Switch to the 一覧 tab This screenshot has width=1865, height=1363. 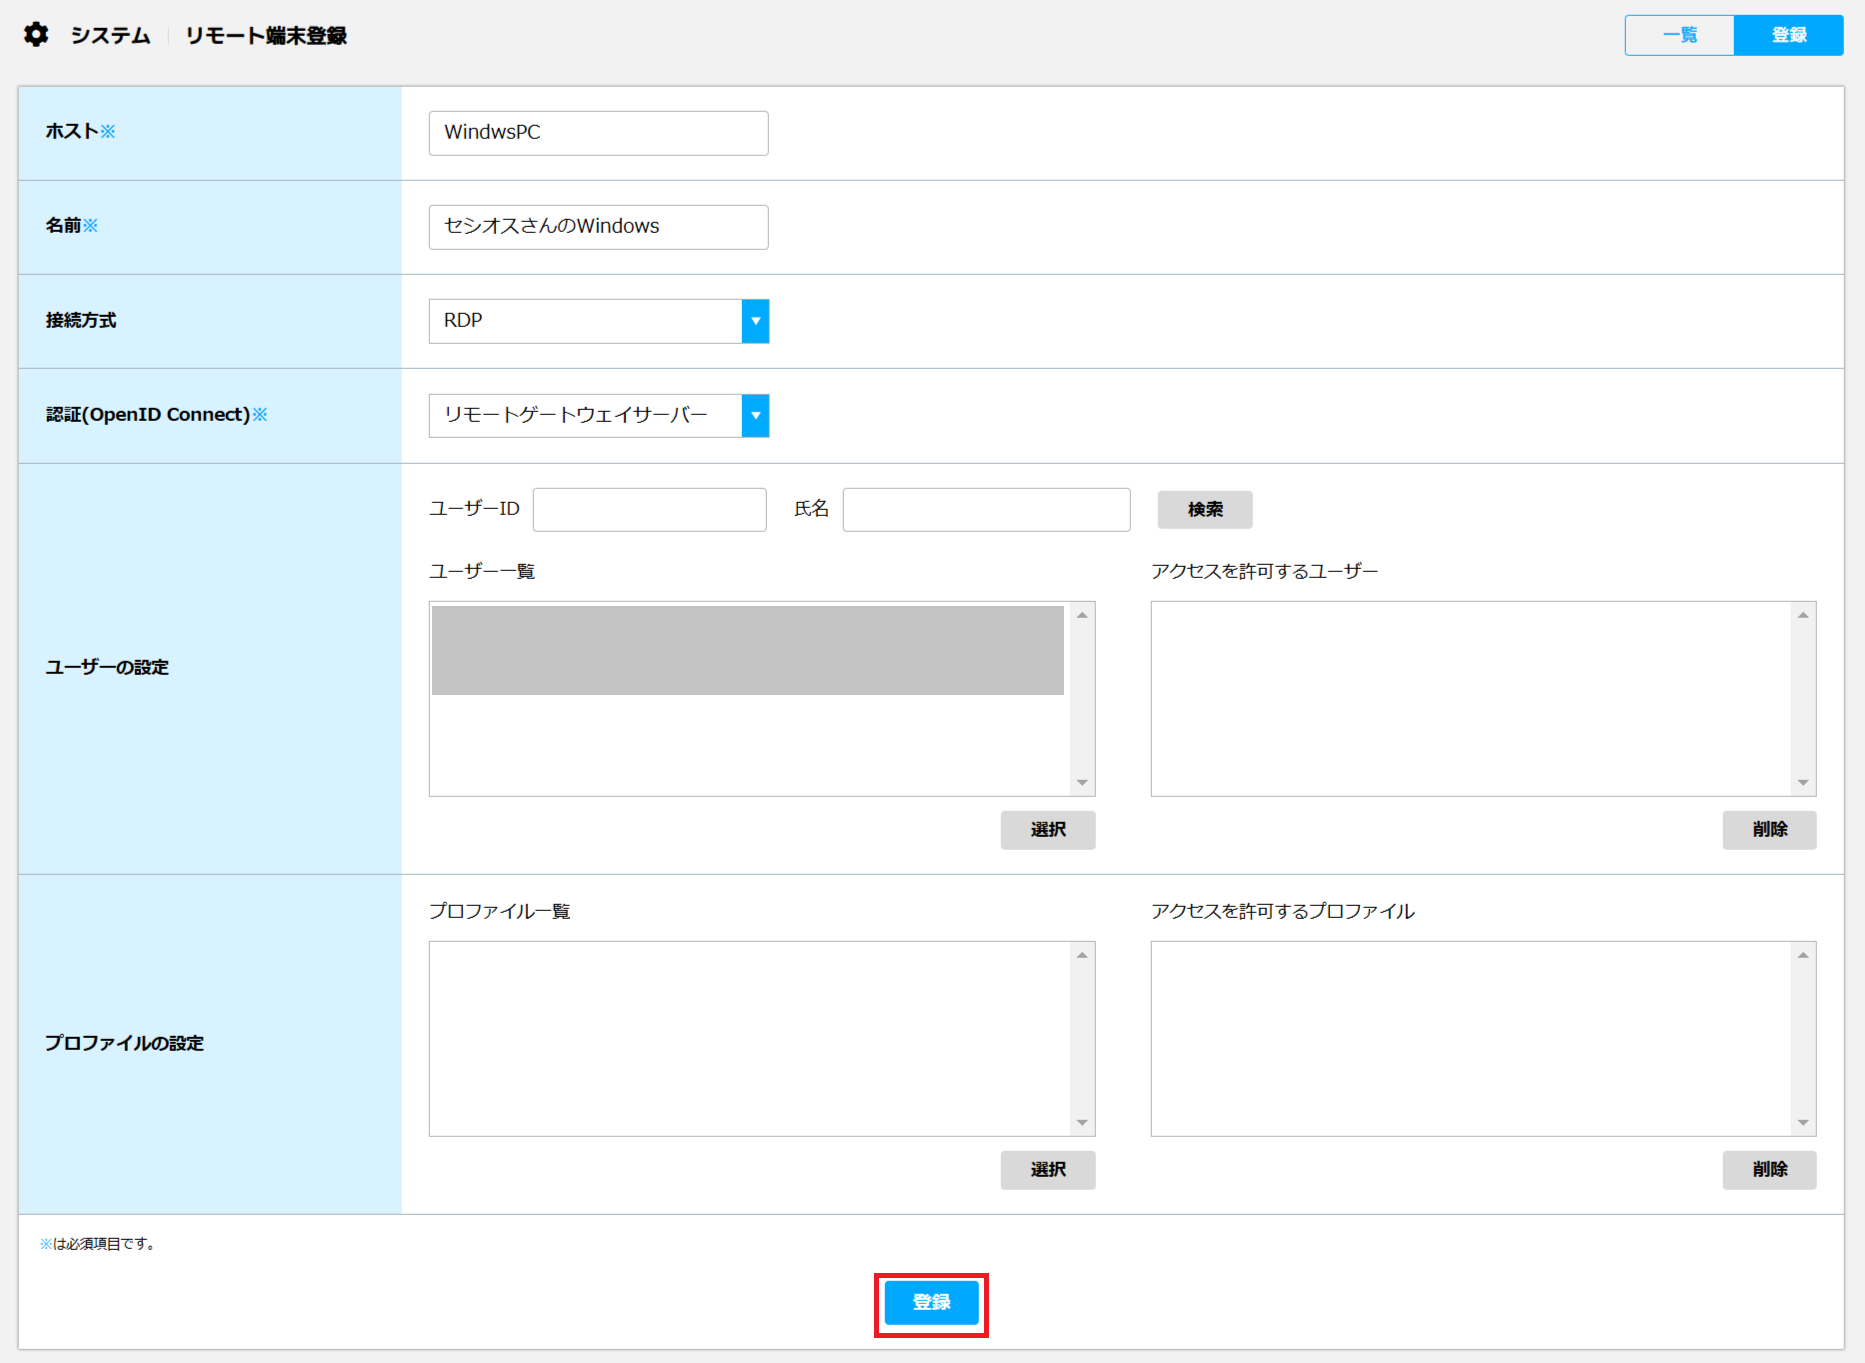pos(1680,35)
